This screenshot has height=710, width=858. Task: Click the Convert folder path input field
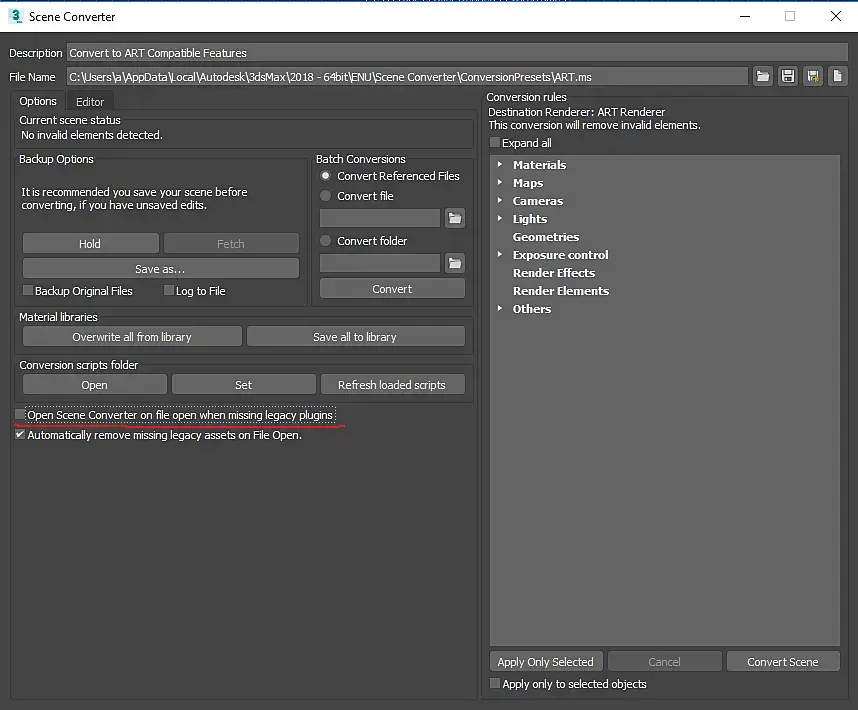point(380,263)
